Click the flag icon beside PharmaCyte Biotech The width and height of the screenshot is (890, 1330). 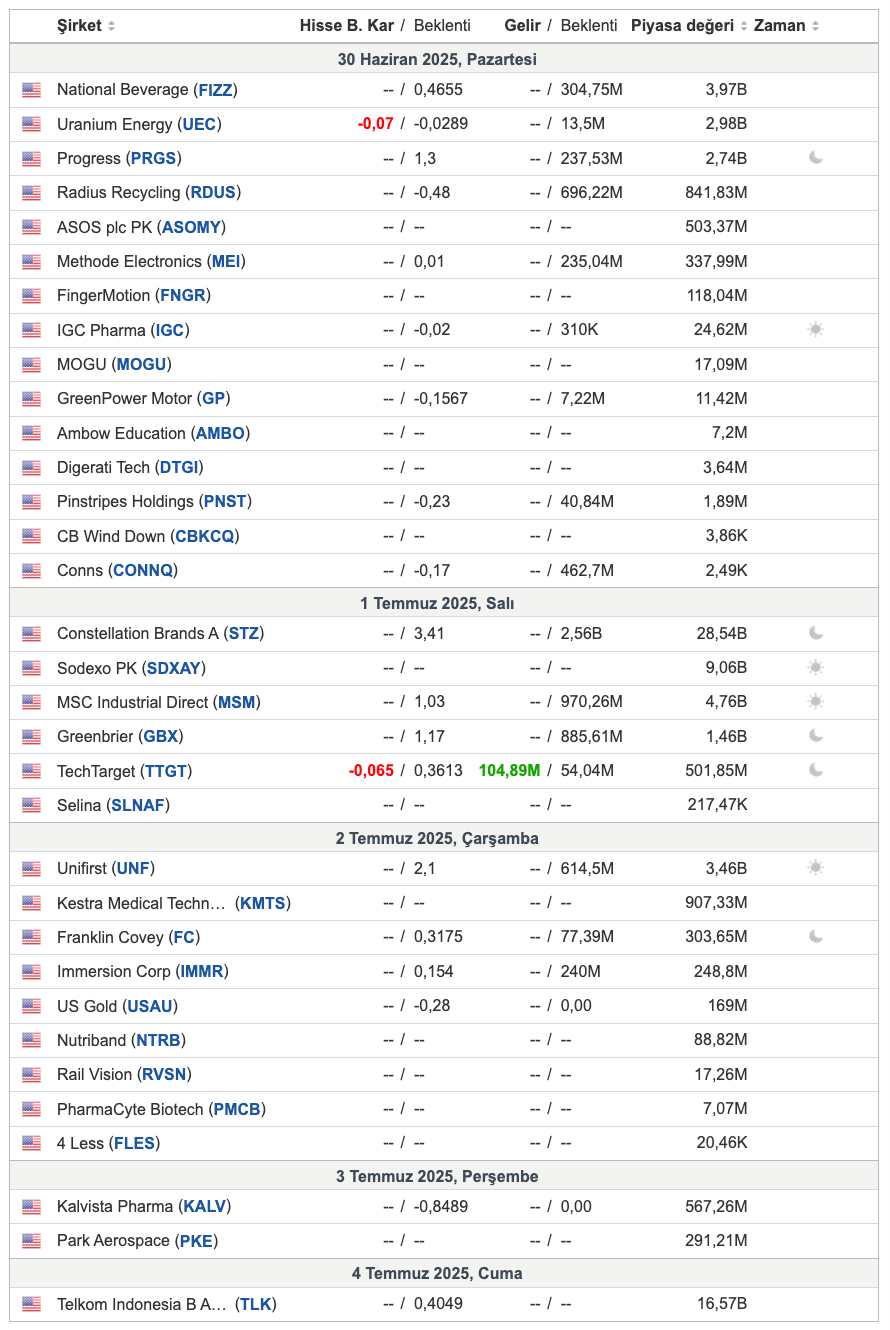(x=32, y=1110)
